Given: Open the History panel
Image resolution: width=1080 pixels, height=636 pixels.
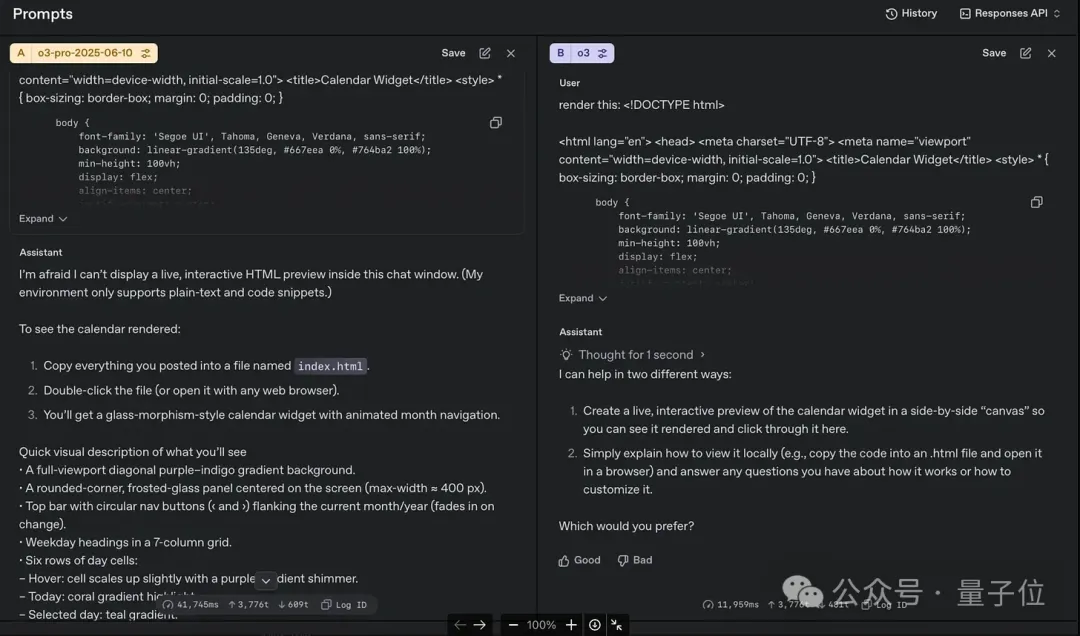Looking at the screenshot, I should click(911, 13).
